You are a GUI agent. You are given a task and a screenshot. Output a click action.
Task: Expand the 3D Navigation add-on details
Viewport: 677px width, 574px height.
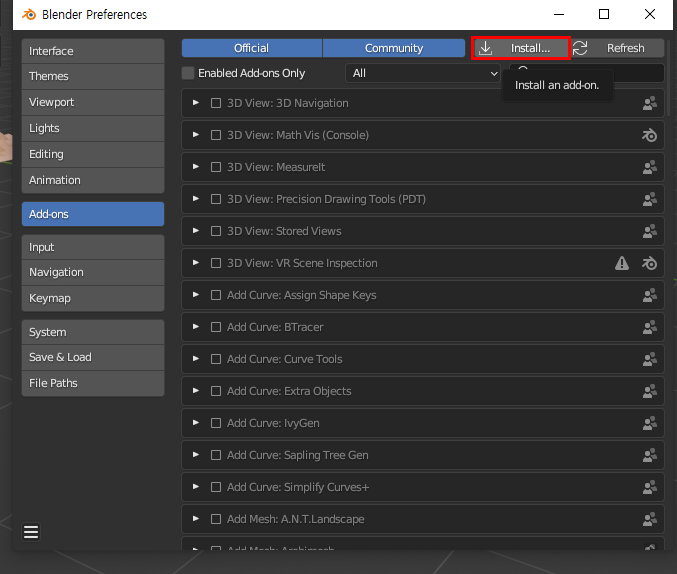[196, 103]
